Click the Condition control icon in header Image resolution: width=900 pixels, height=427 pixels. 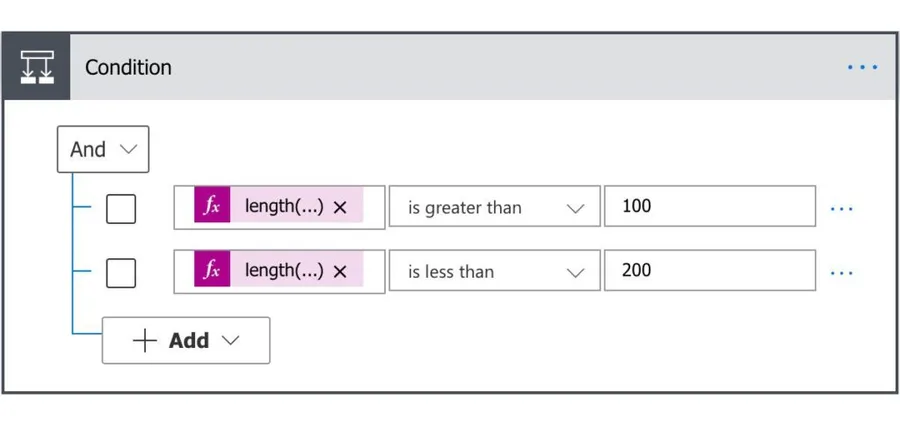pyautogui.click(x=36, y=67)
